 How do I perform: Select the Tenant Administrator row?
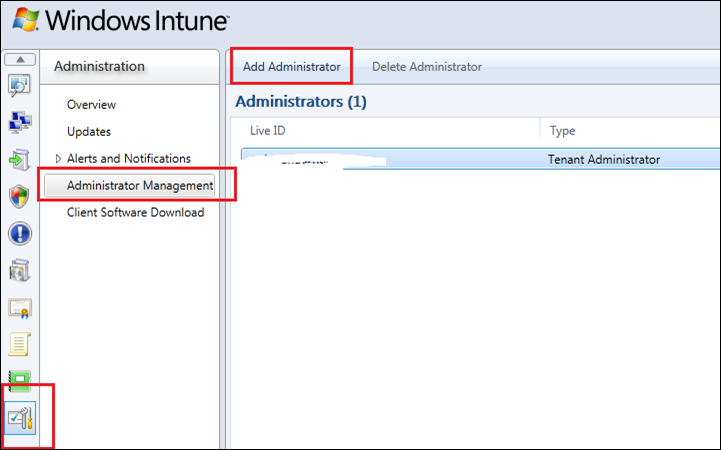[481, 159]
